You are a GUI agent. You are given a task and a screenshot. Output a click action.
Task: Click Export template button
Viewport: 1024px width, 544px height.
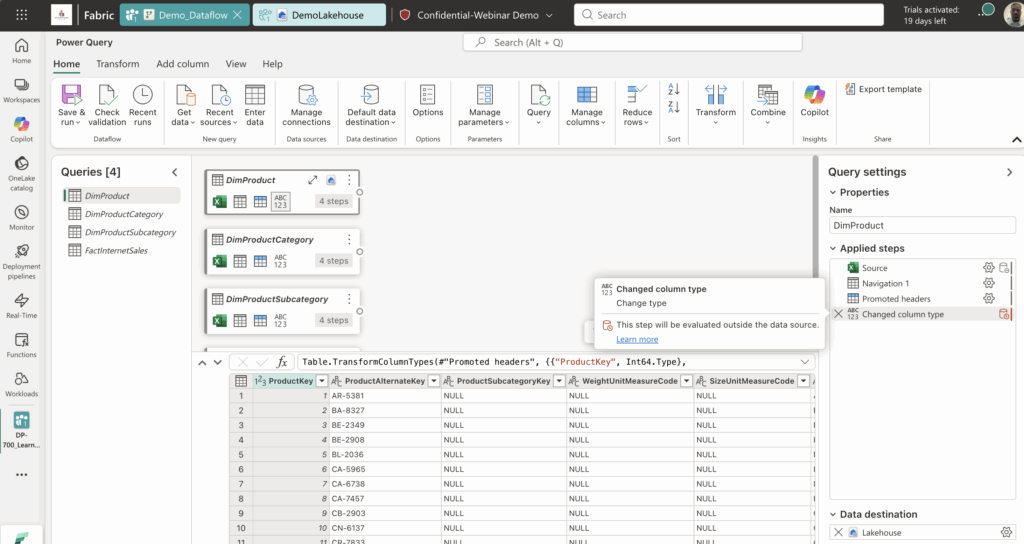884,89
